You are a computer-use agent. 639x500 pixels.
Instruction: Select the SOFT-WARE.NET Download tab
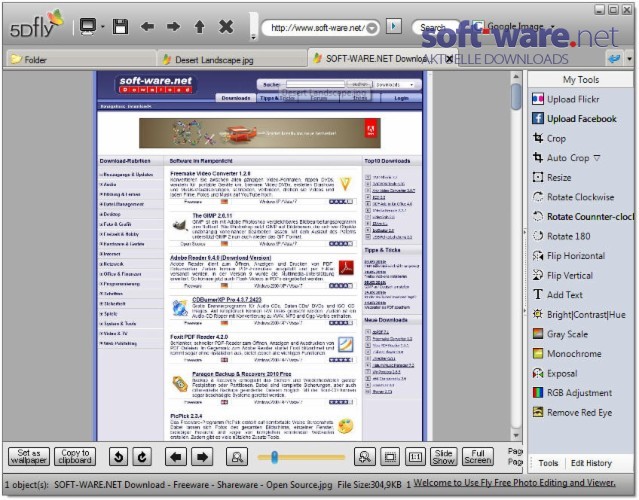(375, 59)
